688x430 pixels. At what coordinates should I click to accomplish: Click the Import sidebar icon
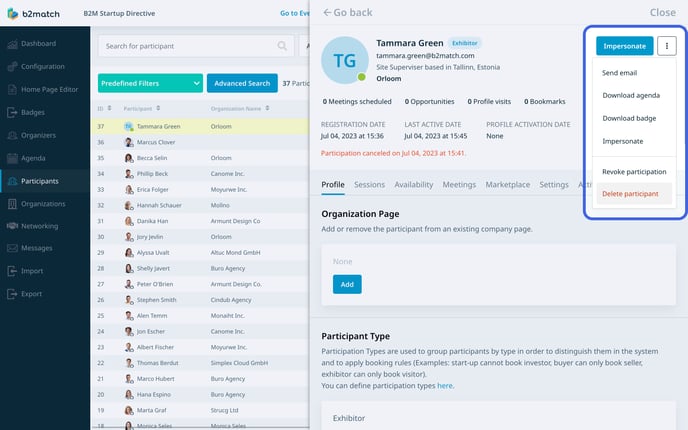coord(12,271)
